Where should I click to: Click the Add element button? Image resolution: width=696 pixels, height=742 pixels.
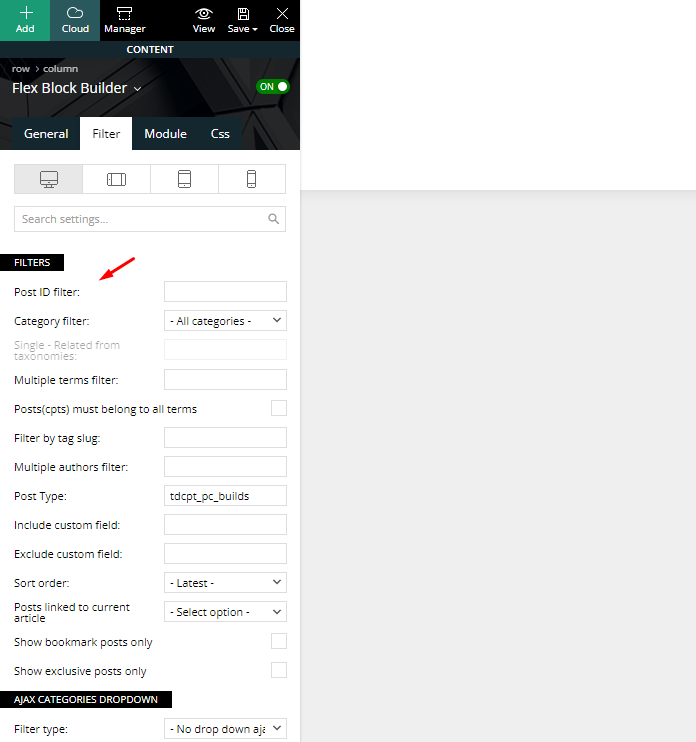pyautogui.click(x=25, y=20)
